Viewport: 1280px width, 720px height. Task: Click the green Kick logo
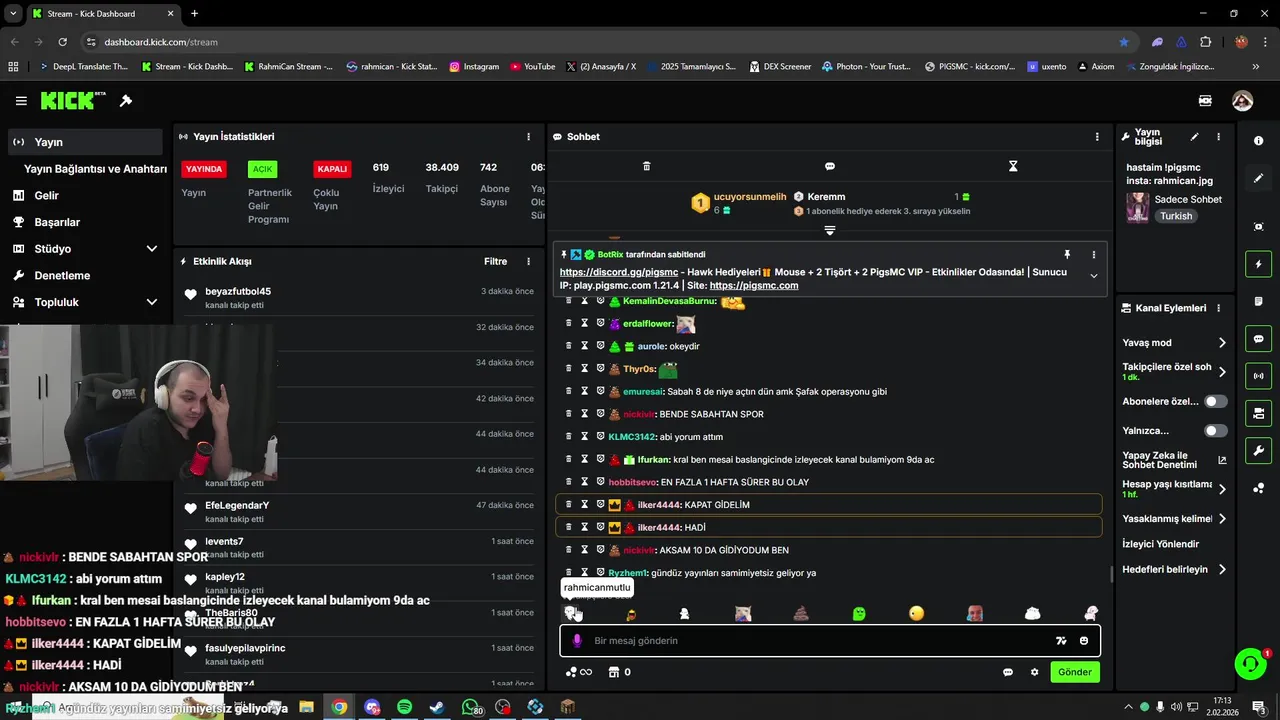[73, 100]
